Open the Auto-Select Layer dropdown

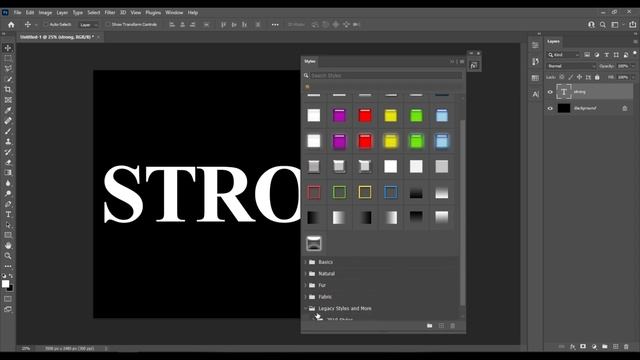click(89, 25)
